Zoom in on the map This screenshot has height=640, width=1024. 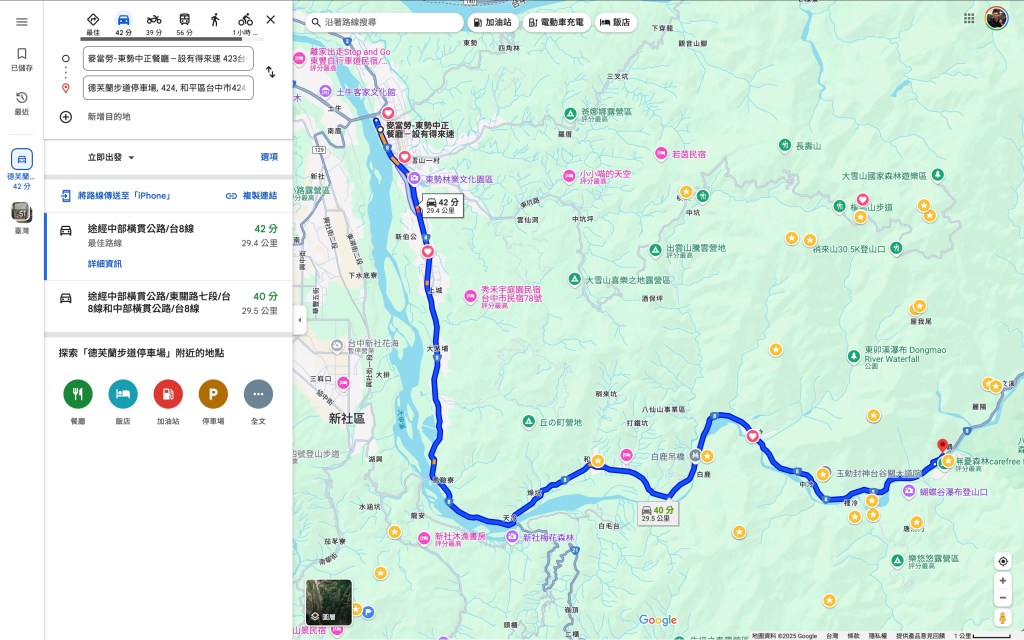(1002, 580)
